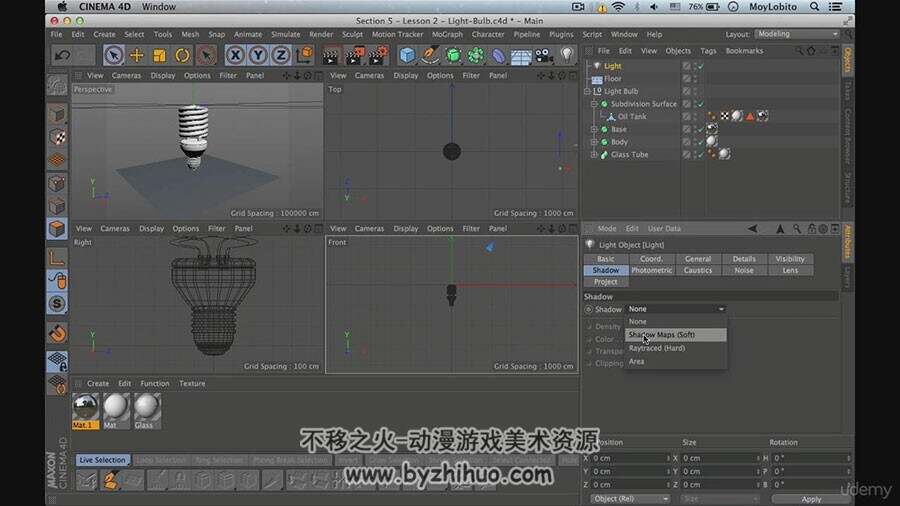
Task: Add a Camera object icon
Action: click(x=544, y=55)
